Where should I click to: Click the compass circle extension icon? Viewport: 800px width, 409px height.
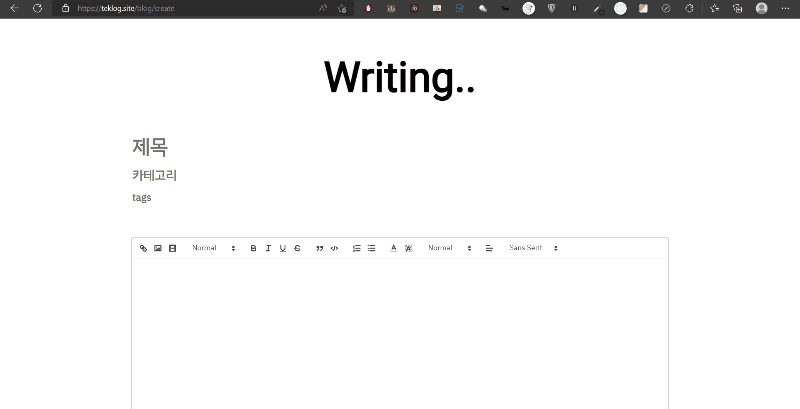(666, 8)
